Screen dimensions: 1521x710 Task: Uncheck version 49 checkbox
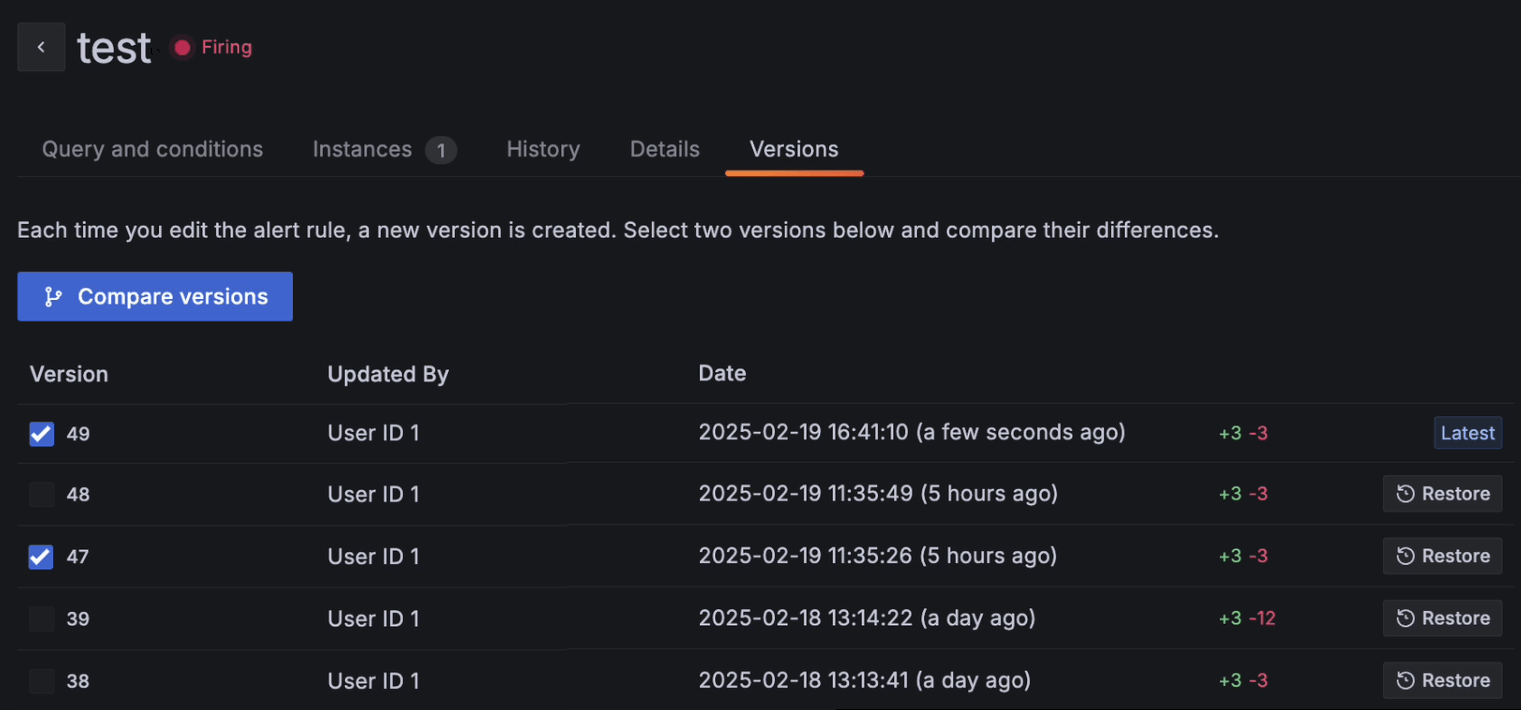click(40, 433)
